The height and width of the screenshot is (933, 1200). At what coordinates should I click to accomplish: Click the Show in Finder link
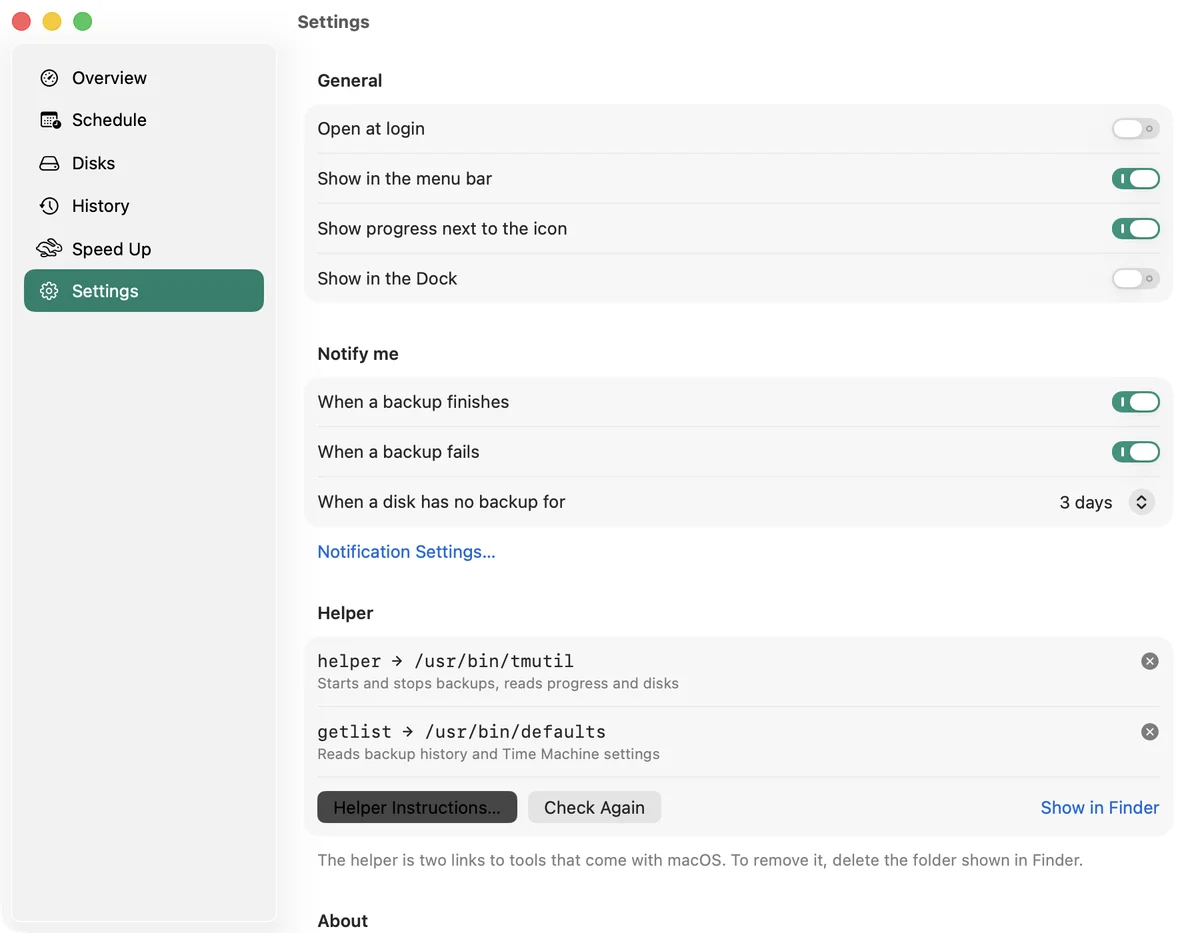pos(1100,808)
